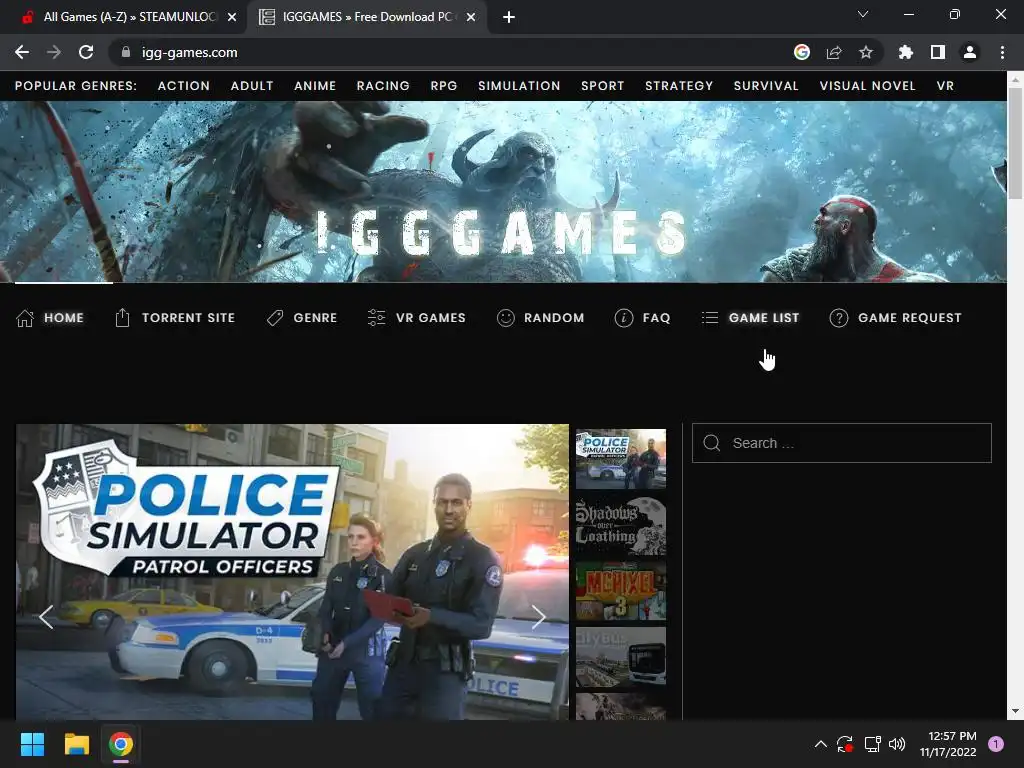Switch to the STEAMUNLOCKED All Games tab
The image size is (1024, 768).
coord(129,17)
